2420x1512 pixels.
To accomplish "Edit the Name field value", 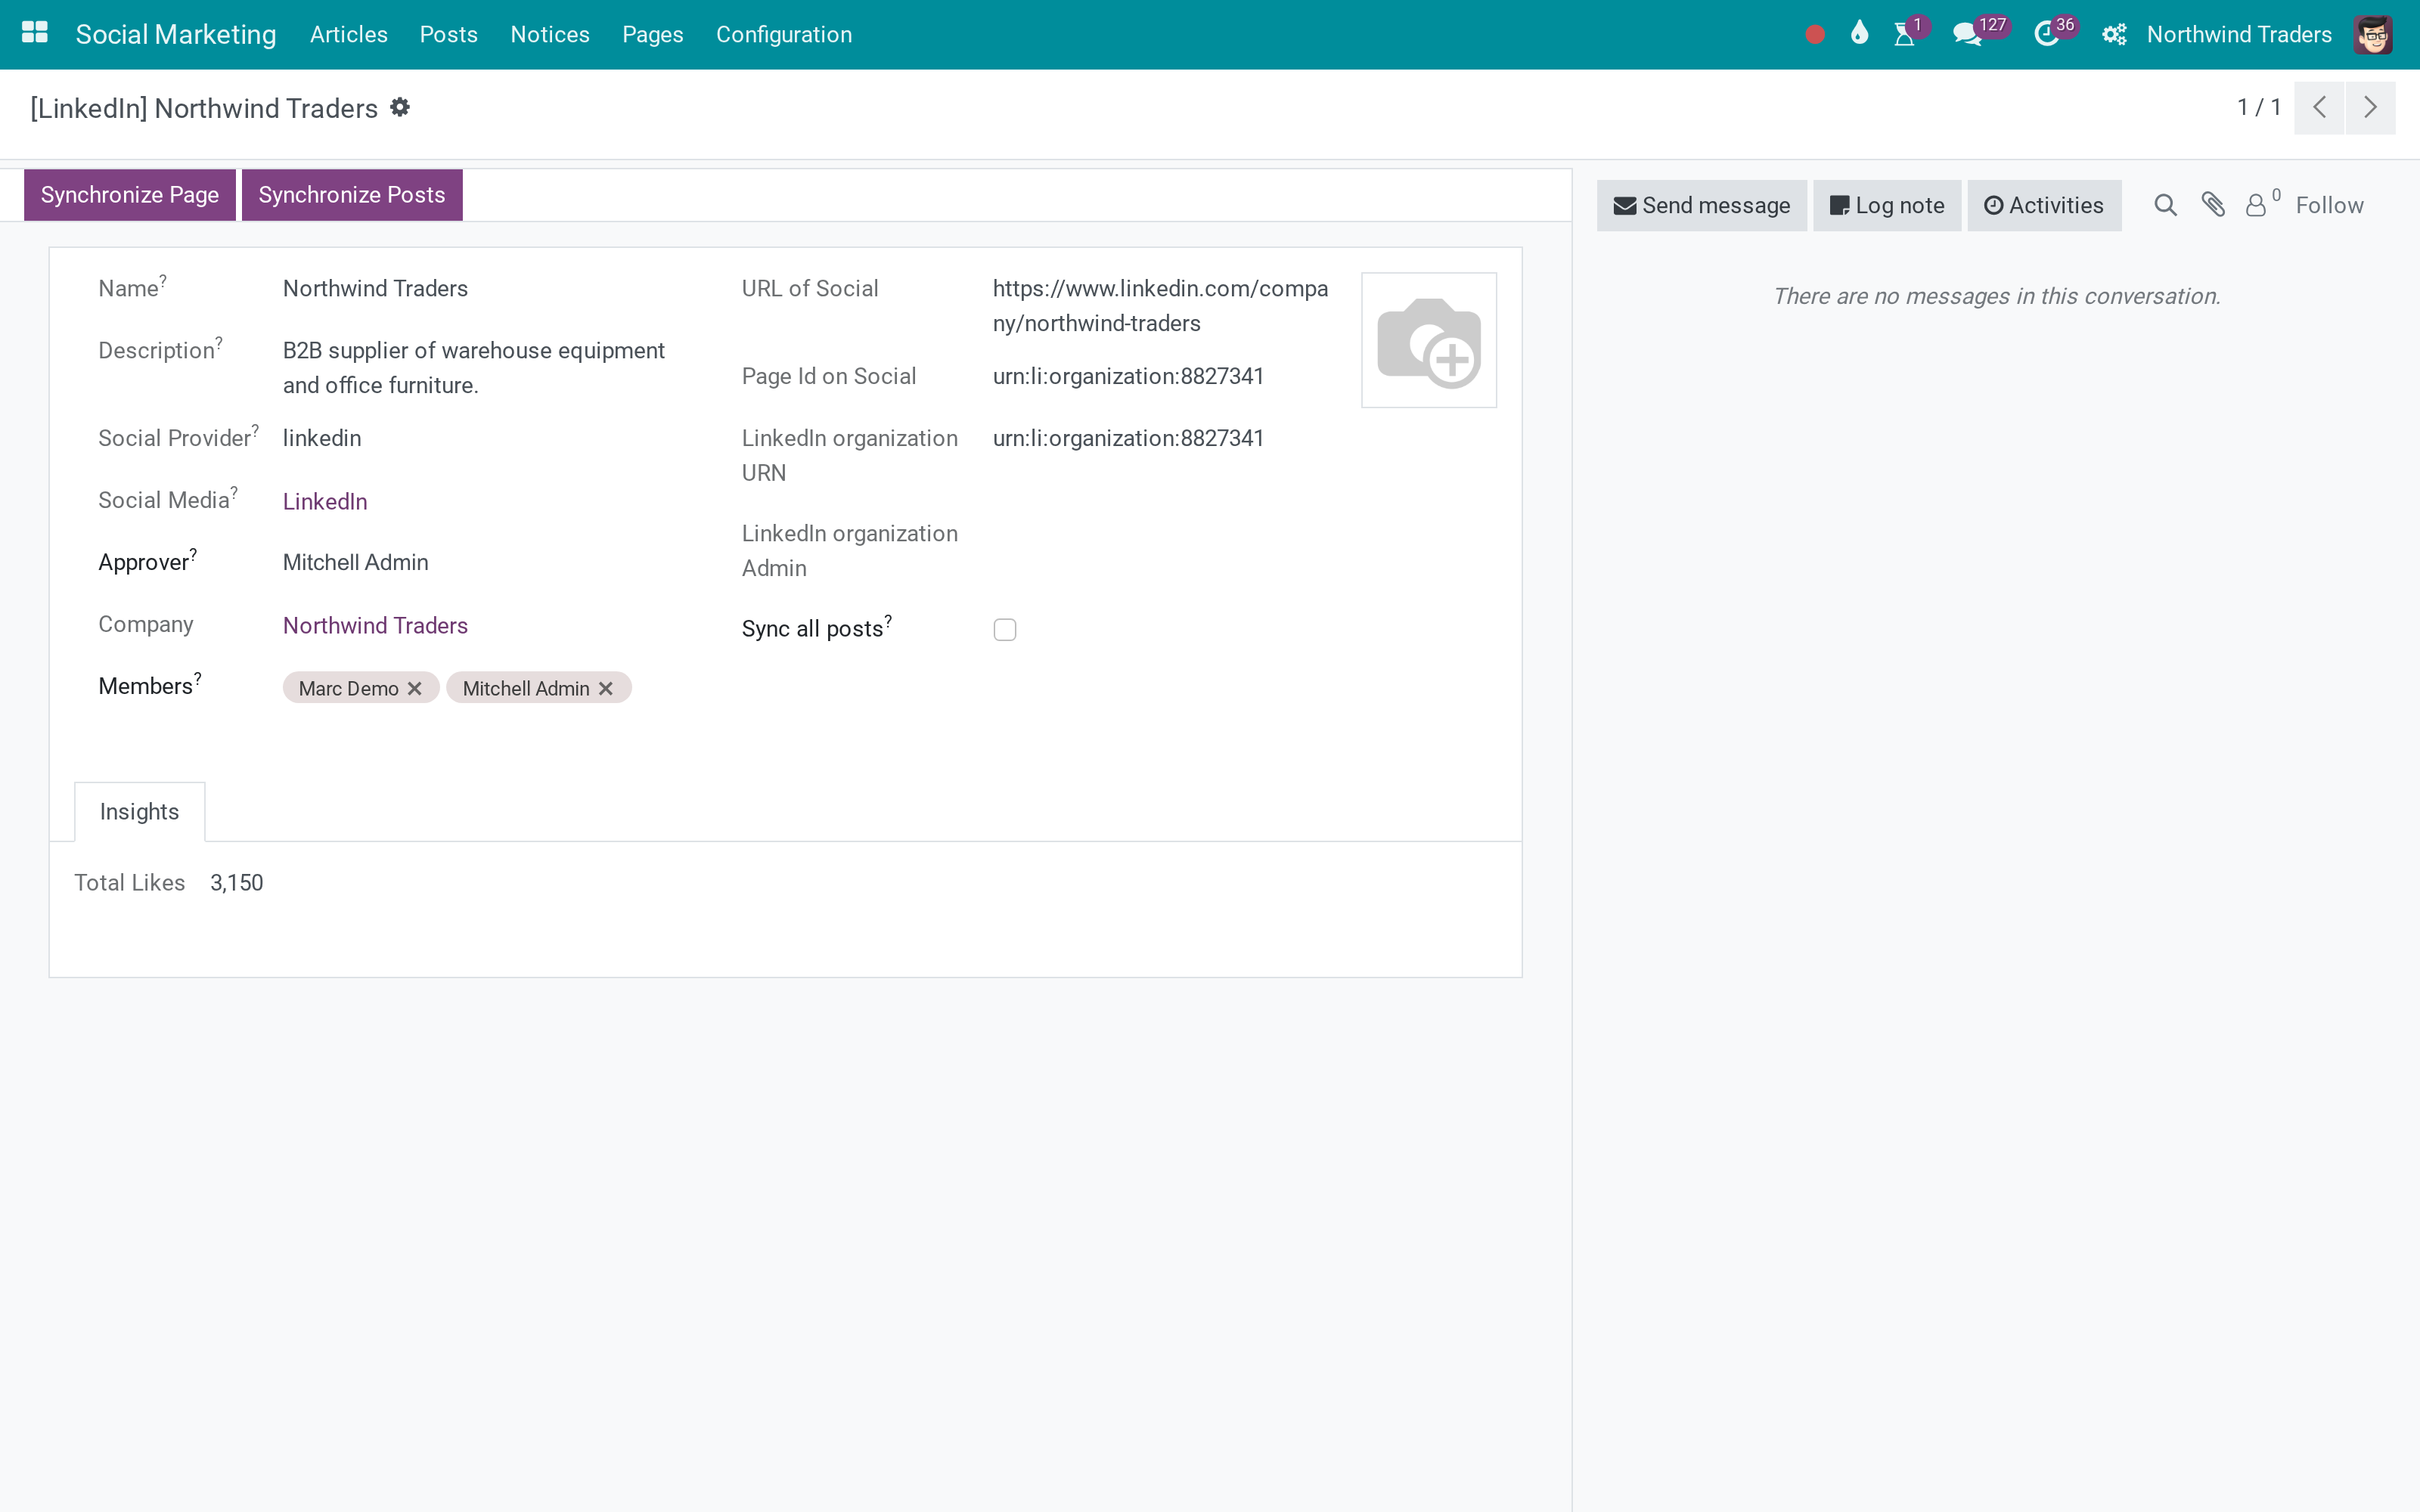I will [x=375, y=288].
